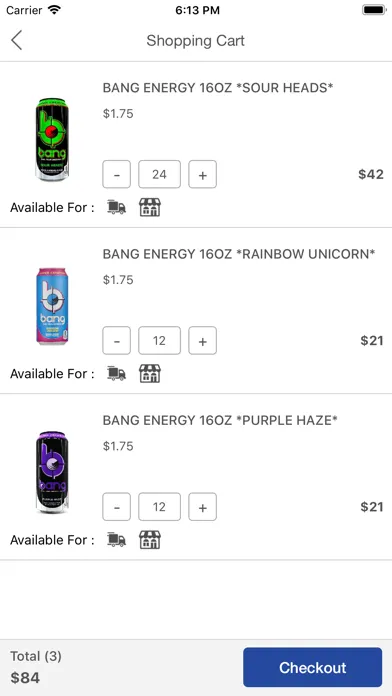
Task: Tap the back arrow in header
Action: click(16, 40)
